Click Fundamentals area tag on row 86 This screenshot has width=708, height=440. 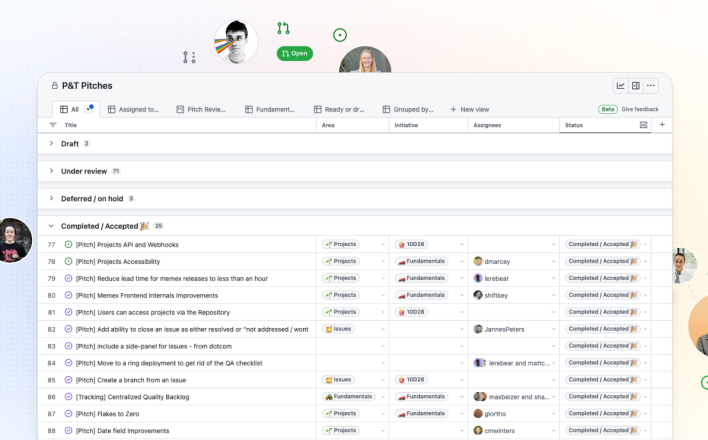pos(349,397)
